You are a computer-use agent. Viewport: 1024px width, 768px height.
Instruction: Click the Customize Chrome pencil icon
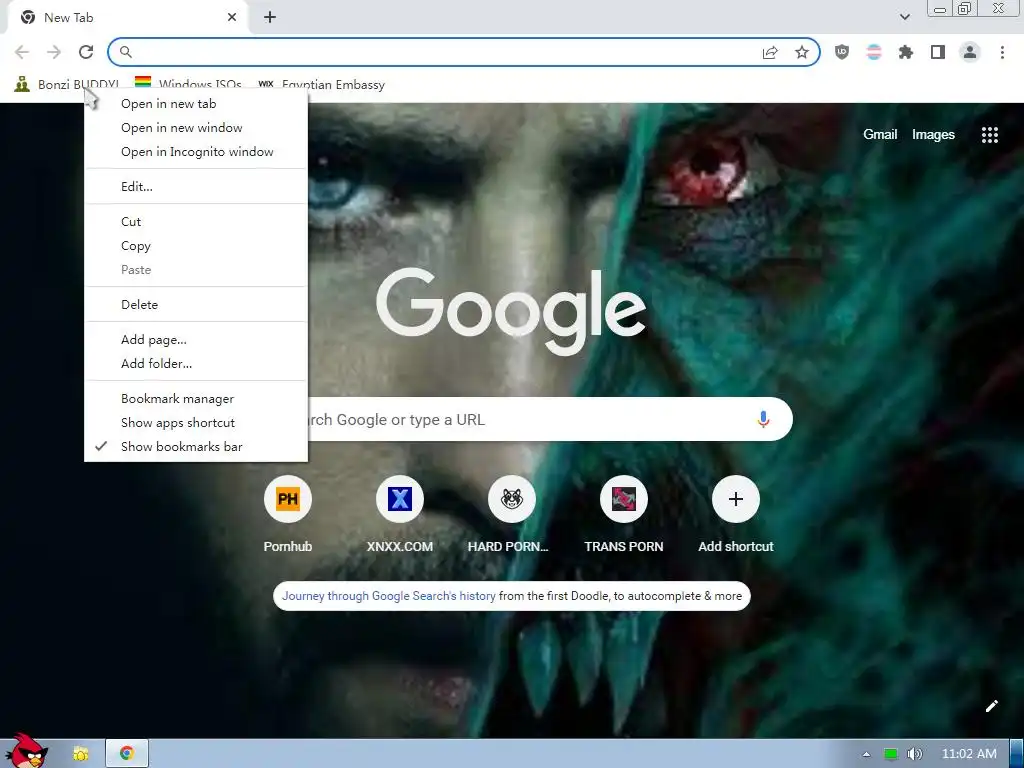point(991,706)
